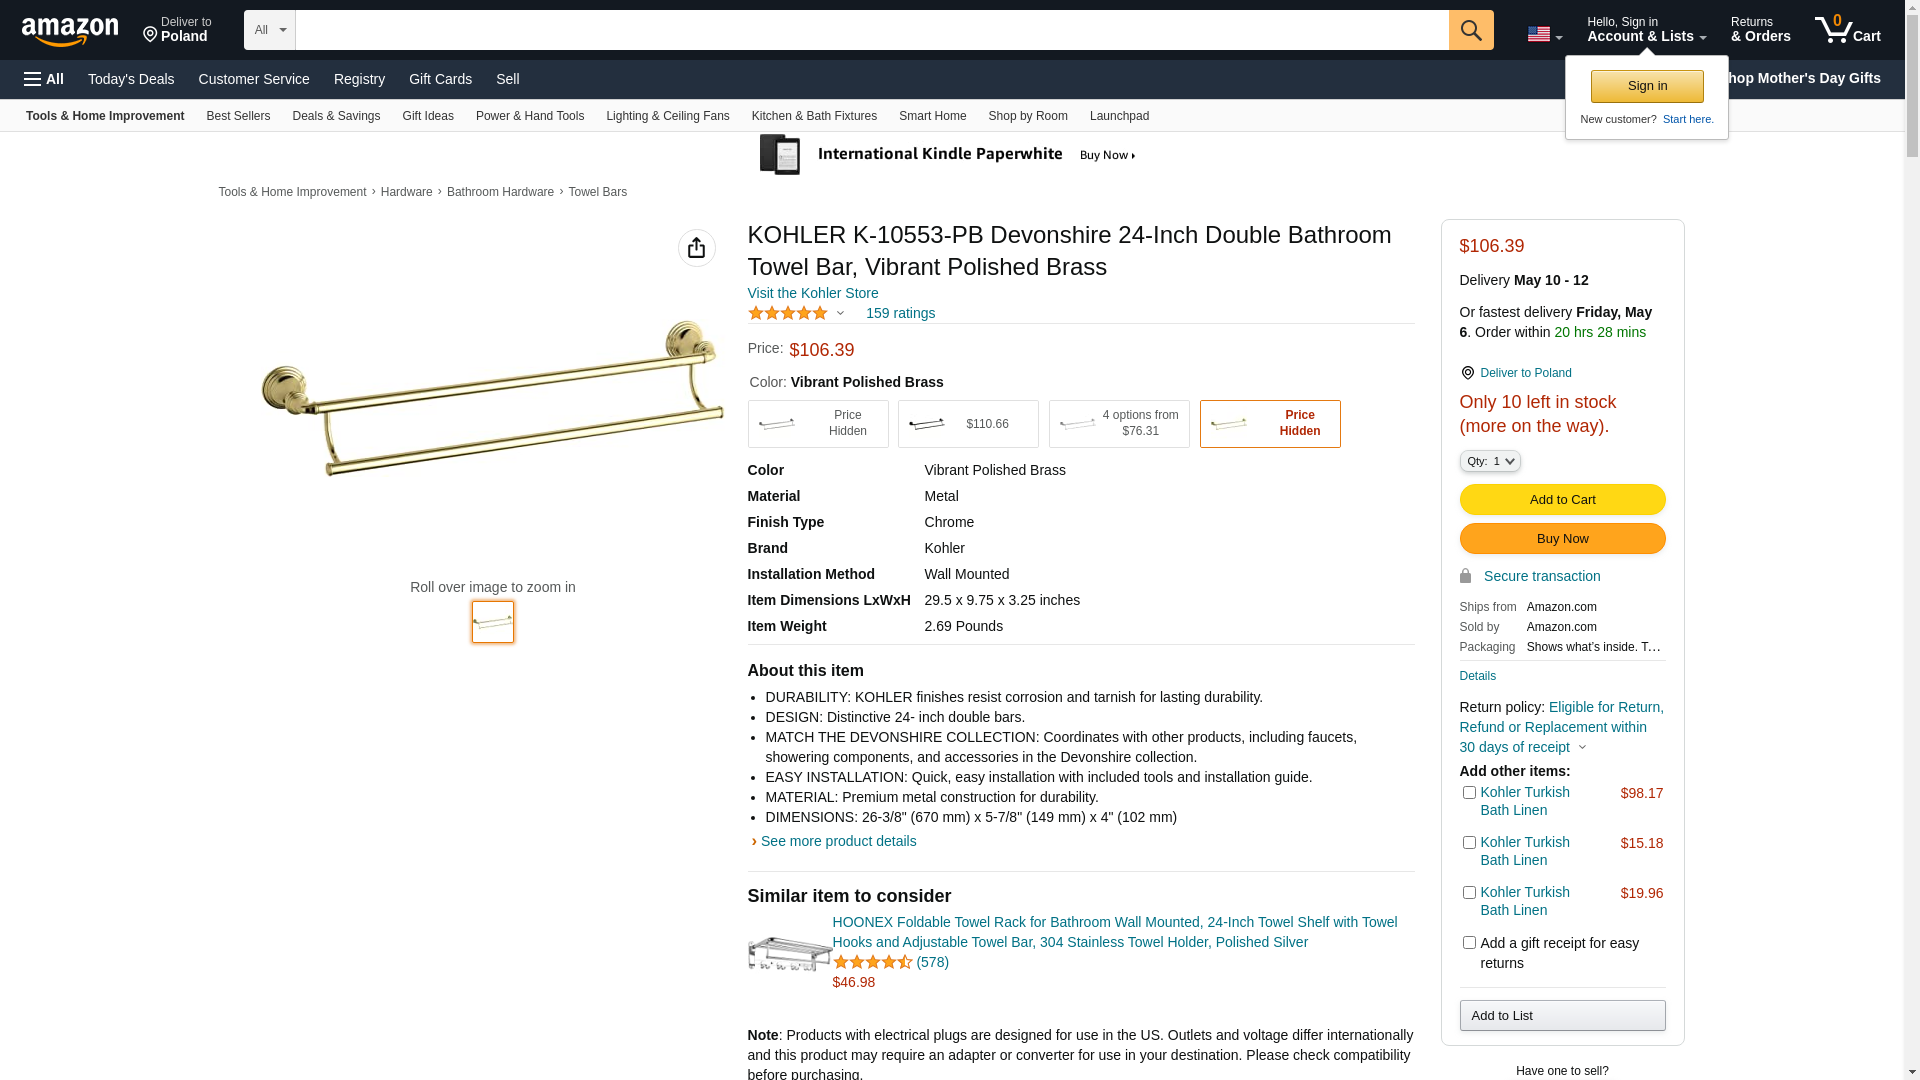Click the search input field

872,30
